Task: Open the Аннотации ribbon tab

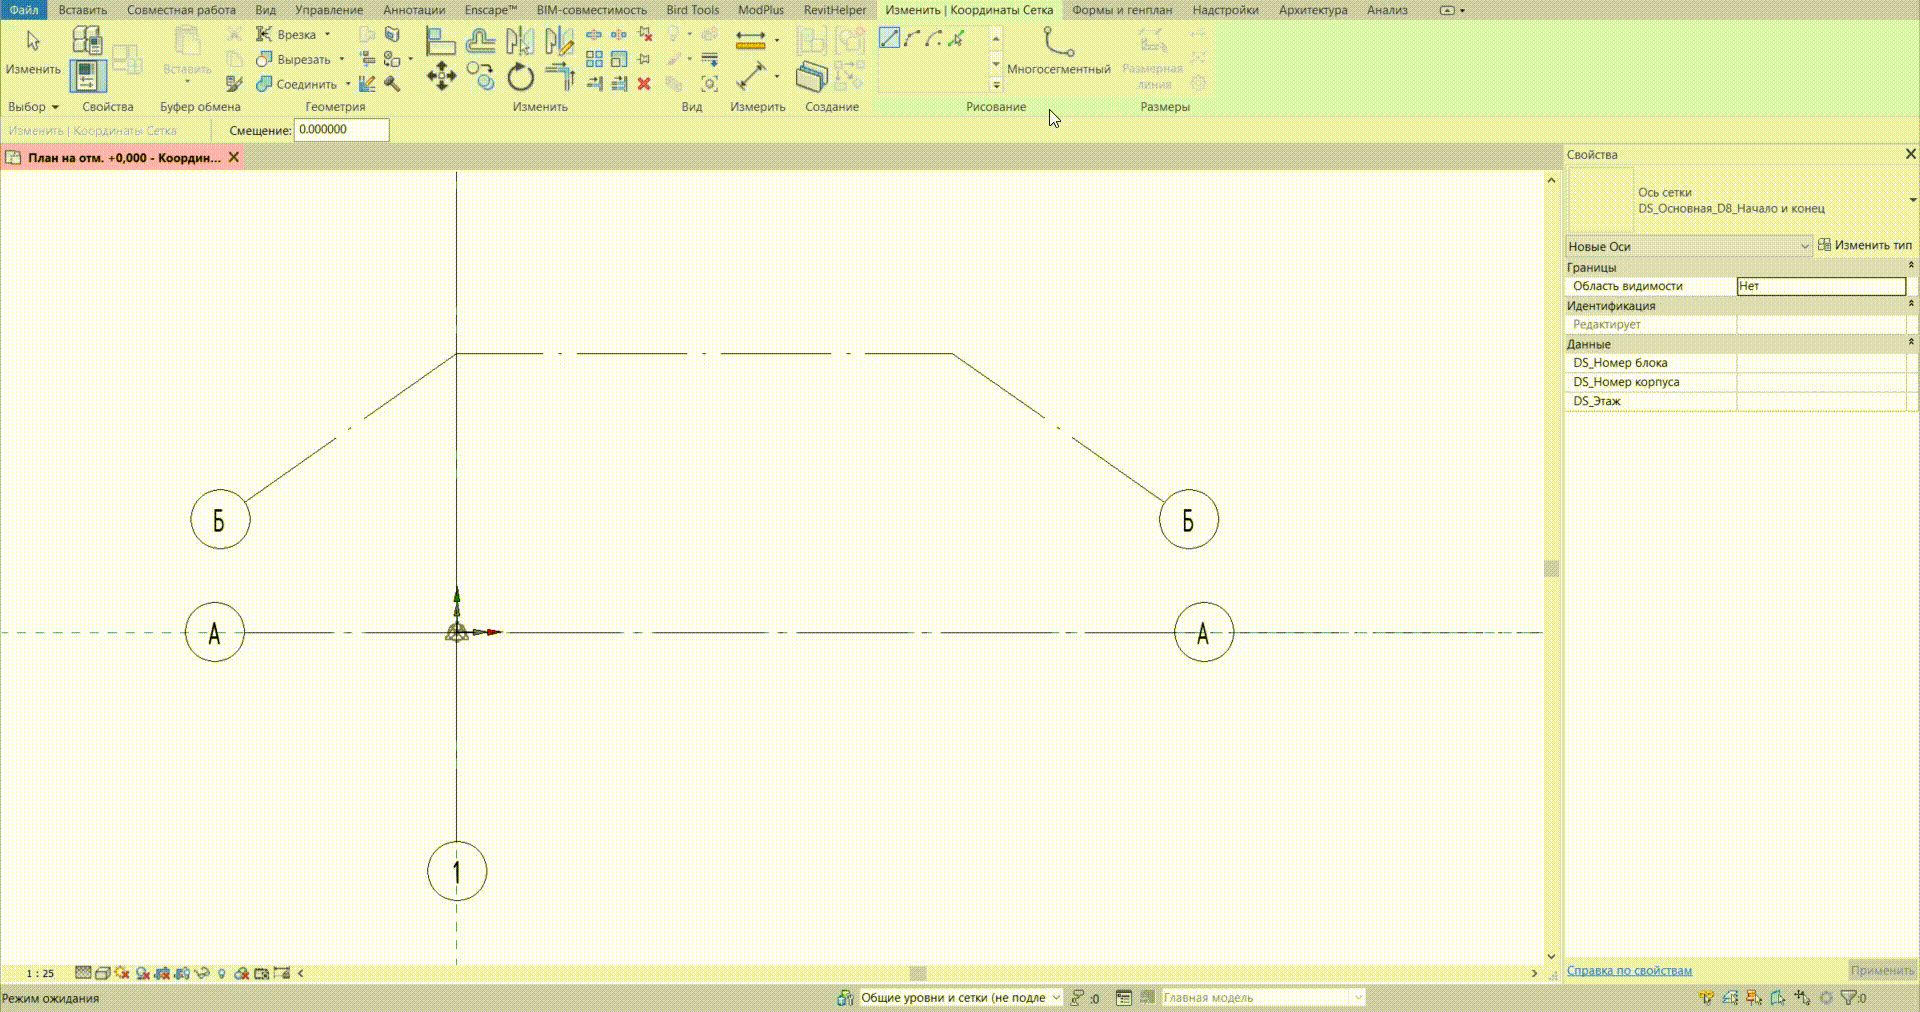Action: click(x=413, y=10)
